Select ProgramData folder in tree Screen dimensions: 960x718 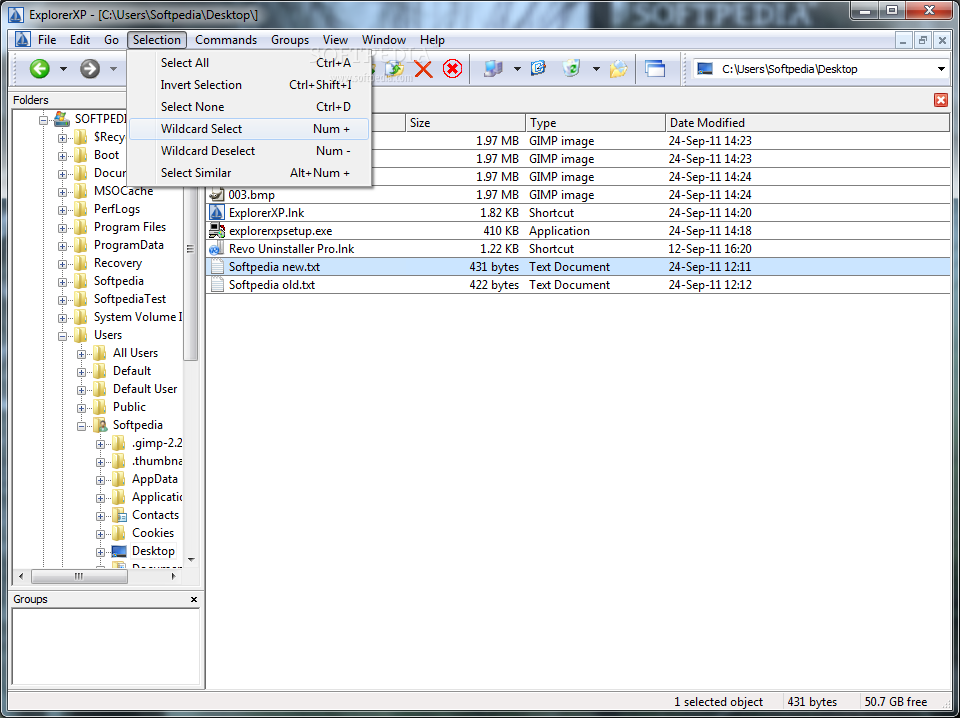[129, 245]
